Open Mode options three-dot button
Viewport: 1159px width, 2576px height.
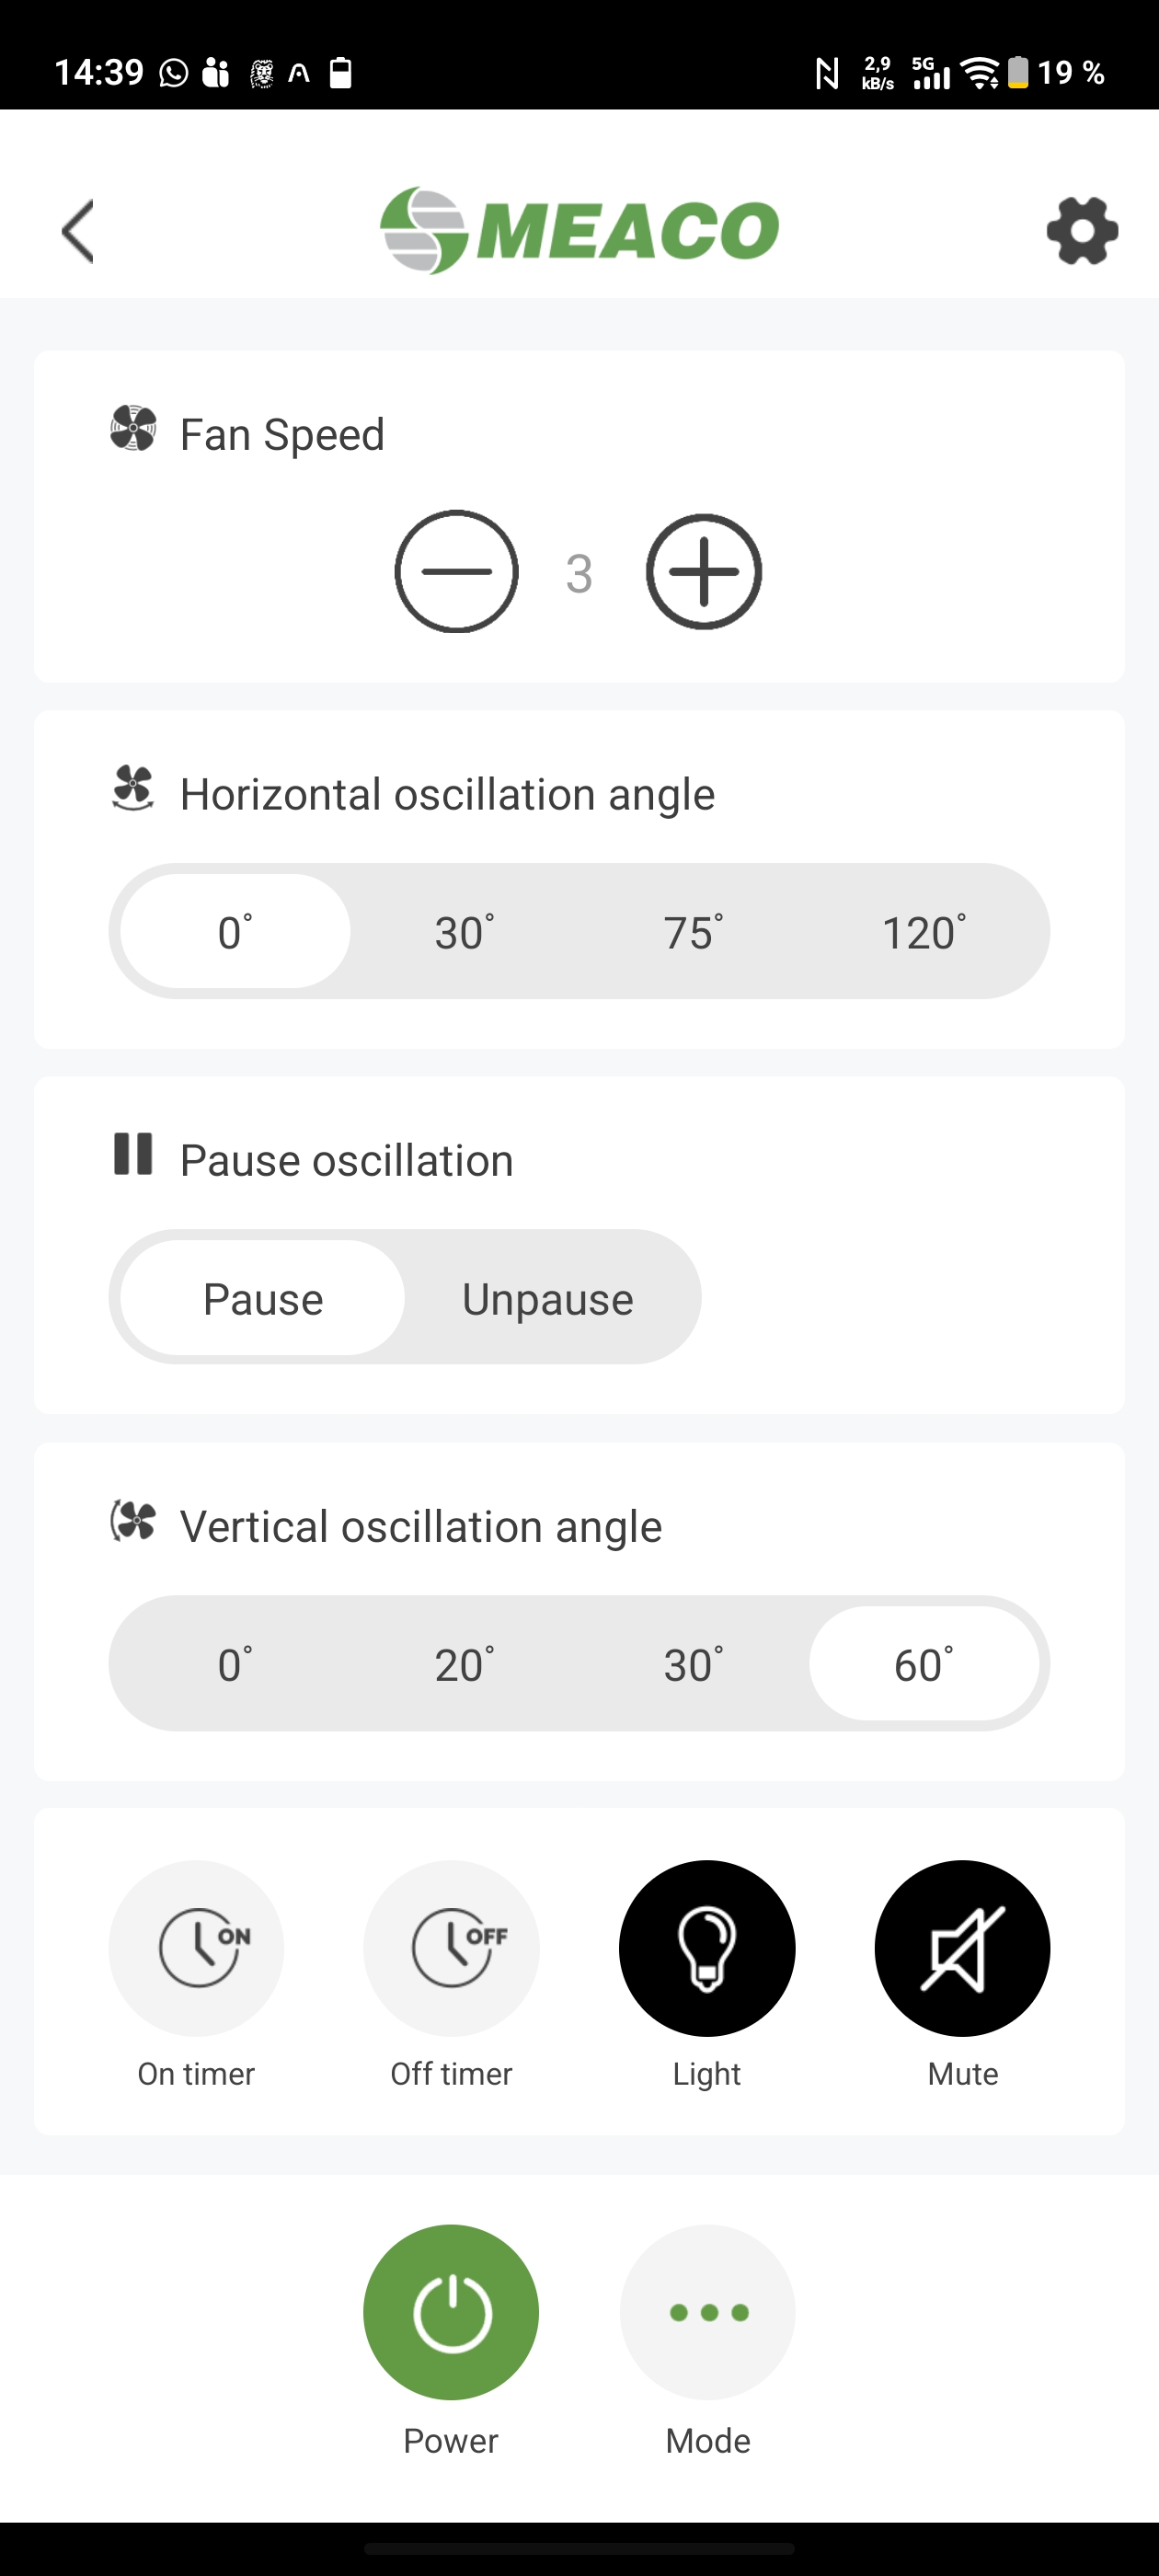707,2312
